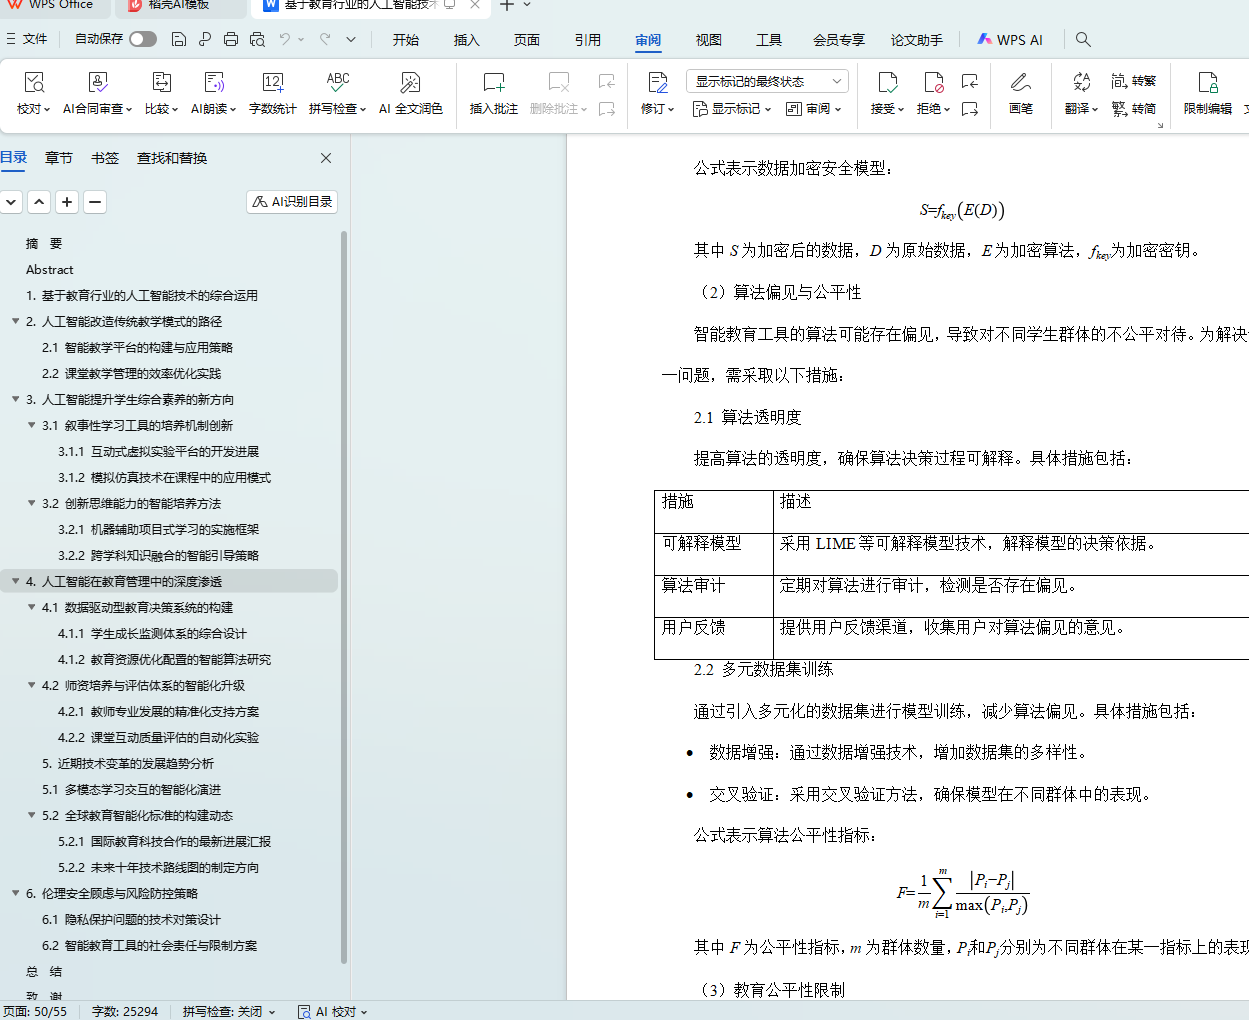Click the search magnifier icon beside WPS AI
This screenshot has height=1020, width=1249.
tap(1083, 39)
